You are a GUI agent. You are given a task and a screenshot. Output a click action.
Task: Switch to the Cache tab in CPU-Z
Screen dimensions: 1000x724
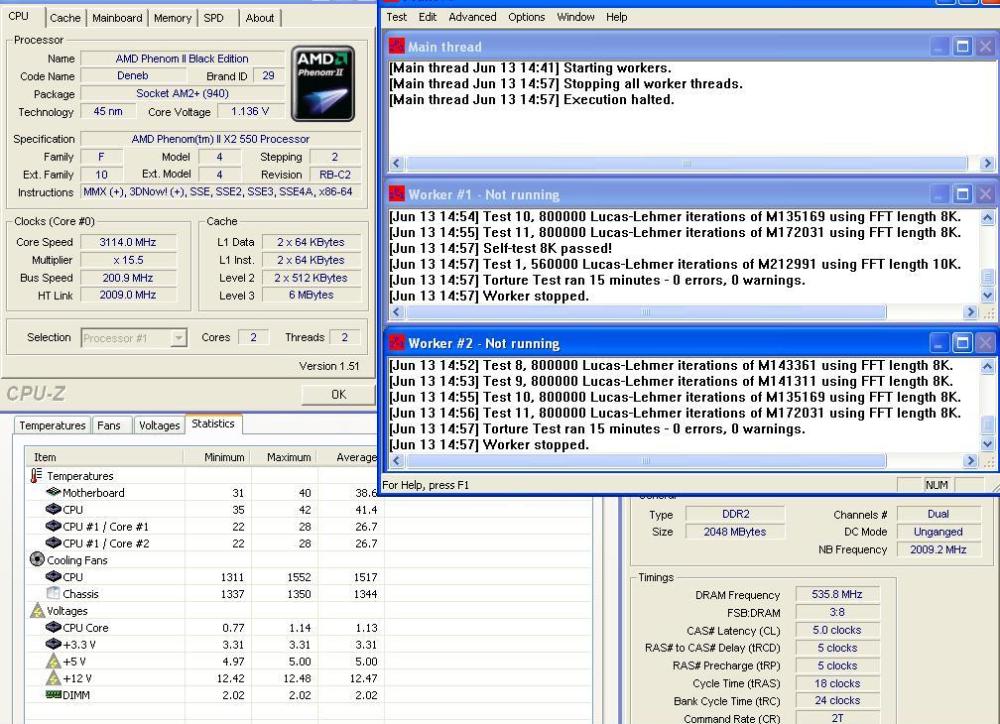click(65, 18)
